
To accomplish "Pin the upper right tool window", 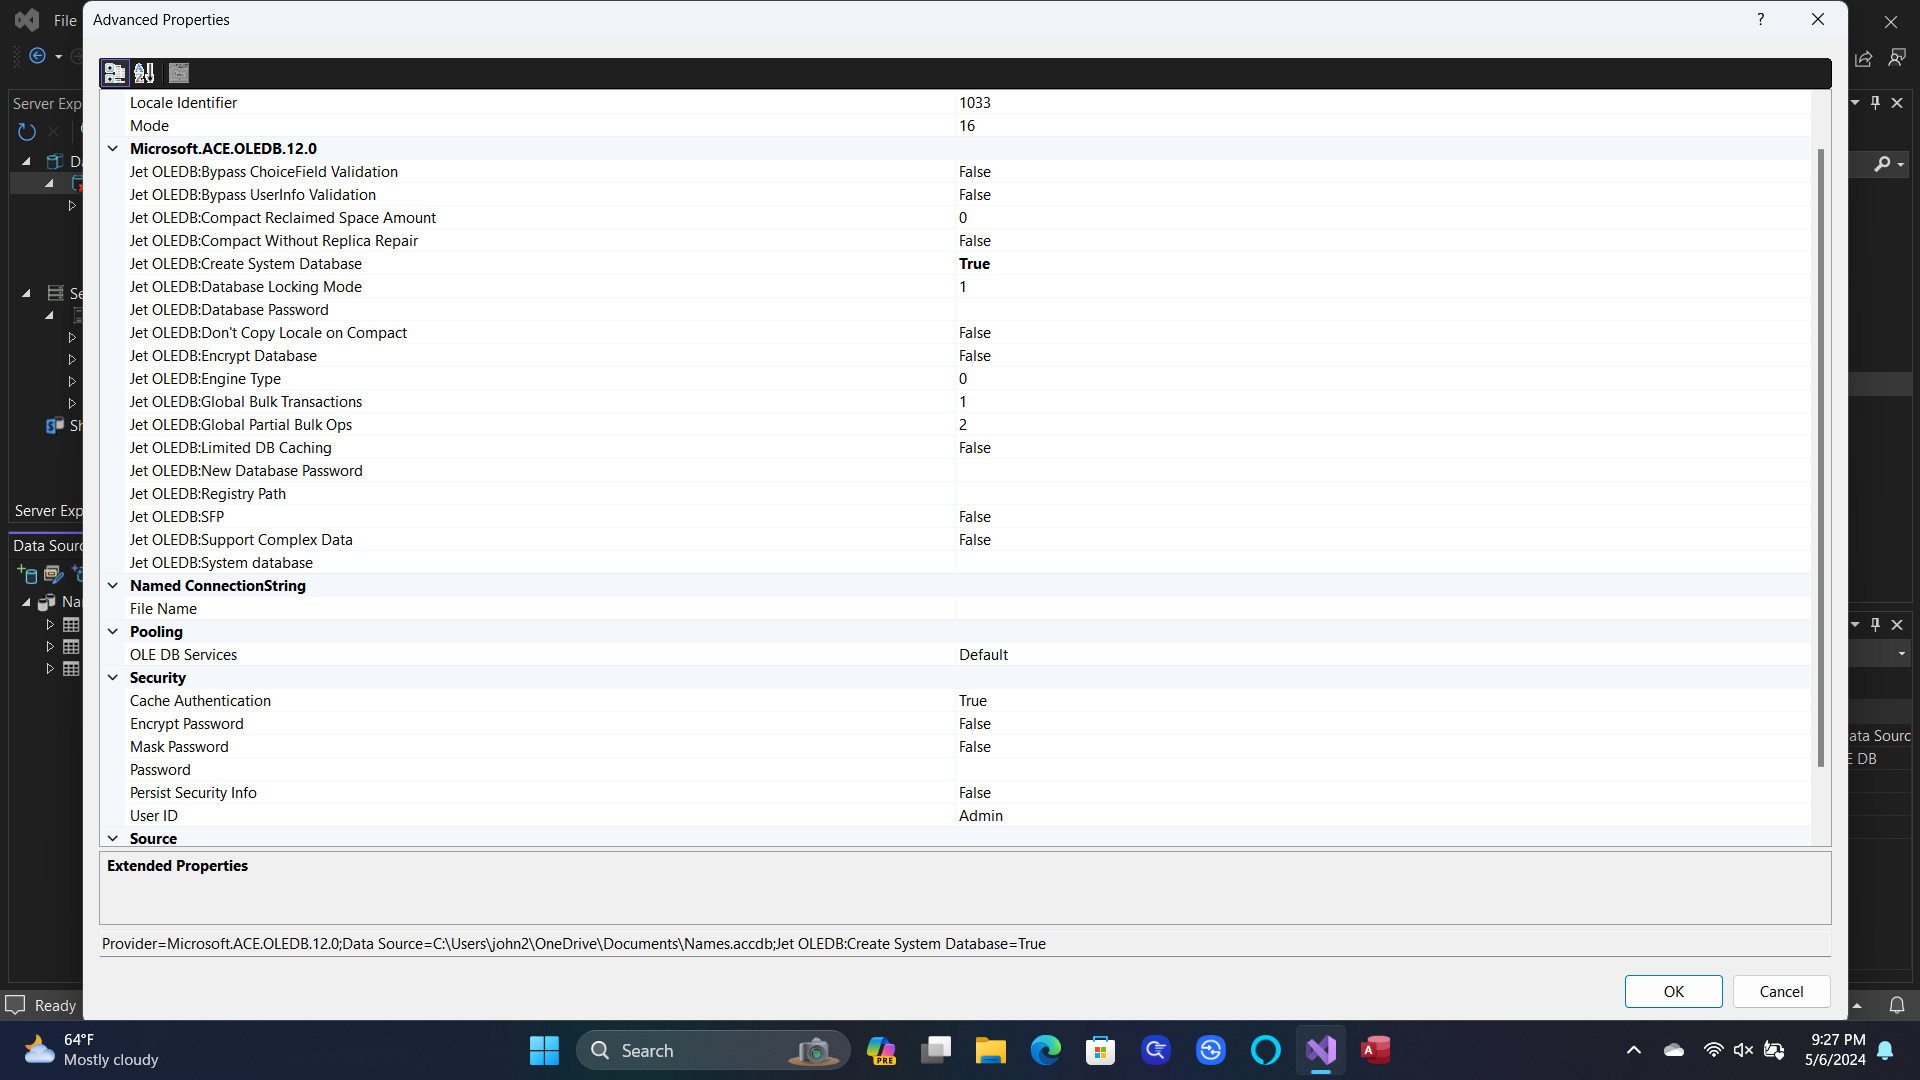I will click(1876, 102).
